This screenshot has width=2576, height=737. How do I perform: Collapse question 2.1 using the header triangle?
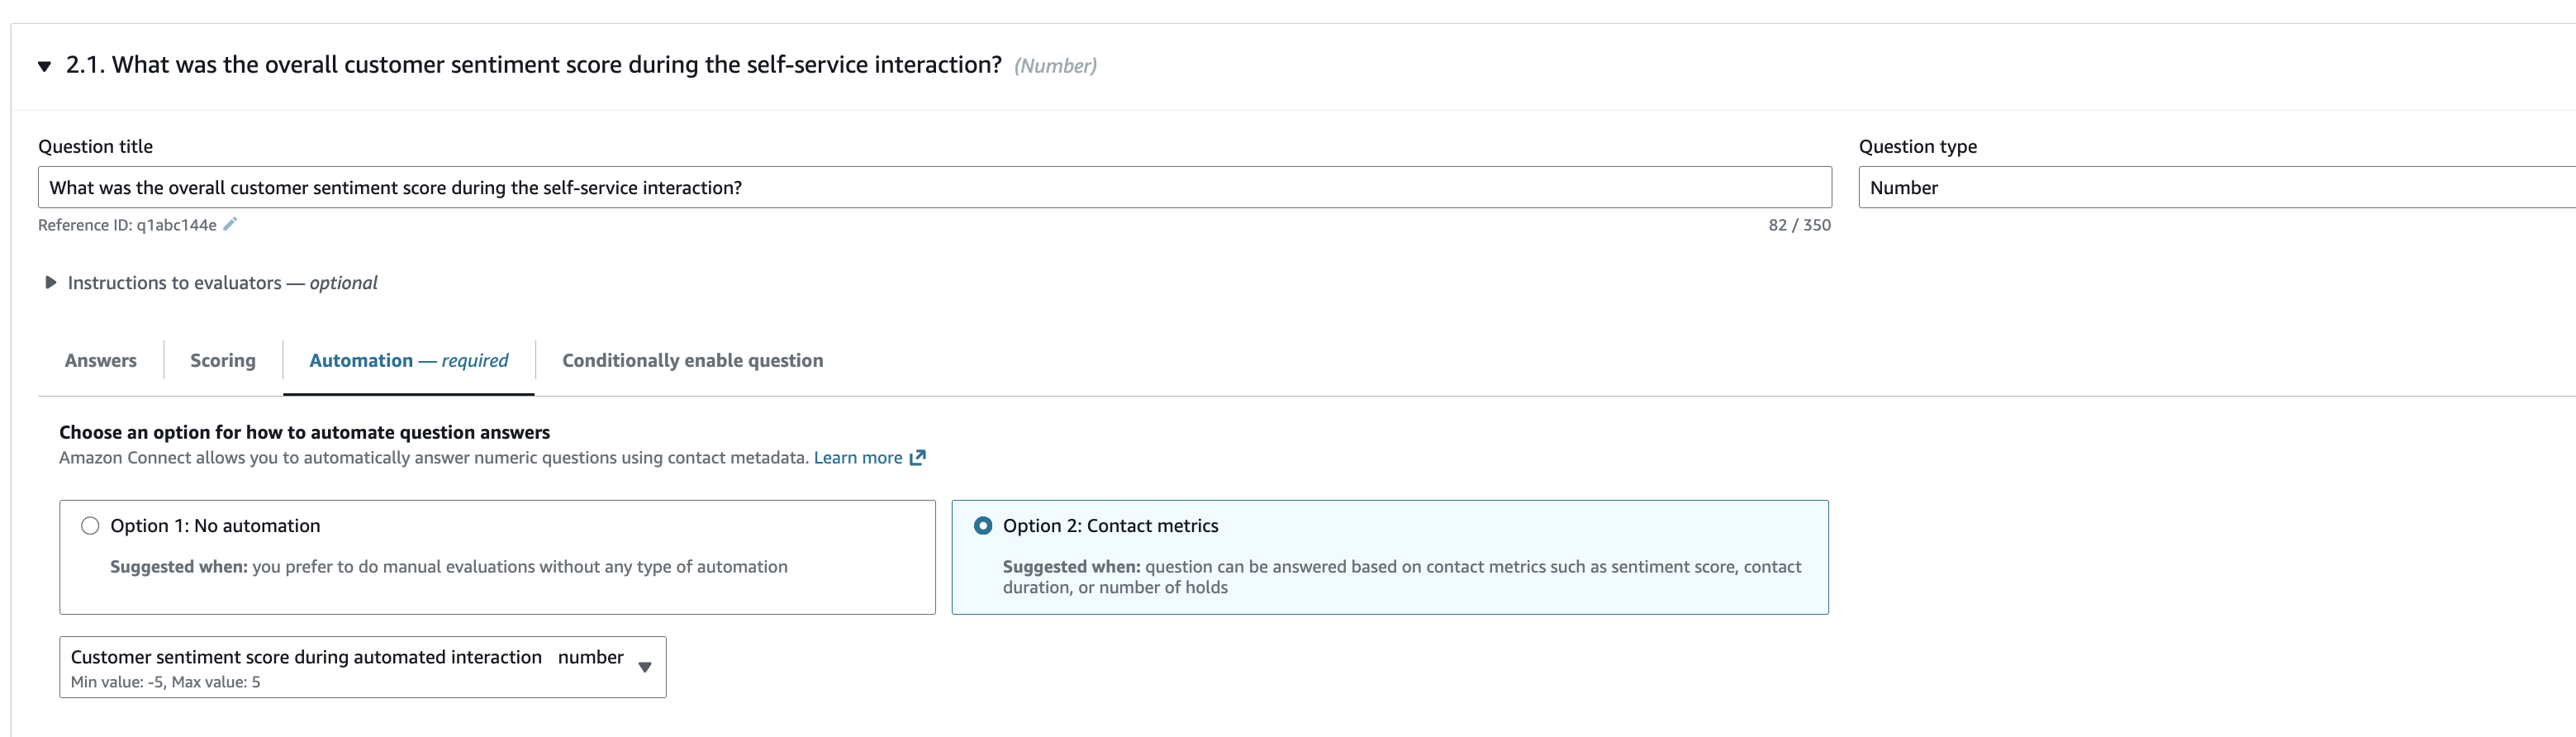(44, 66)
